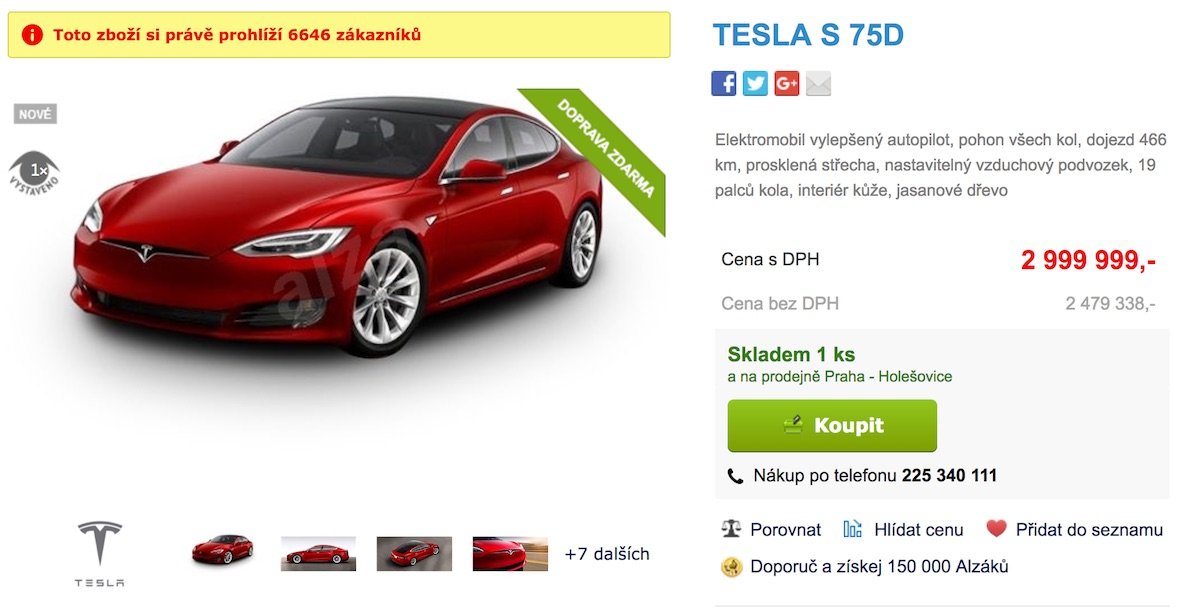Image resolution: width=1200 pixels, height=613 pixels.
Task: Click the red alert info icon
Action: (x=32, y=35)
